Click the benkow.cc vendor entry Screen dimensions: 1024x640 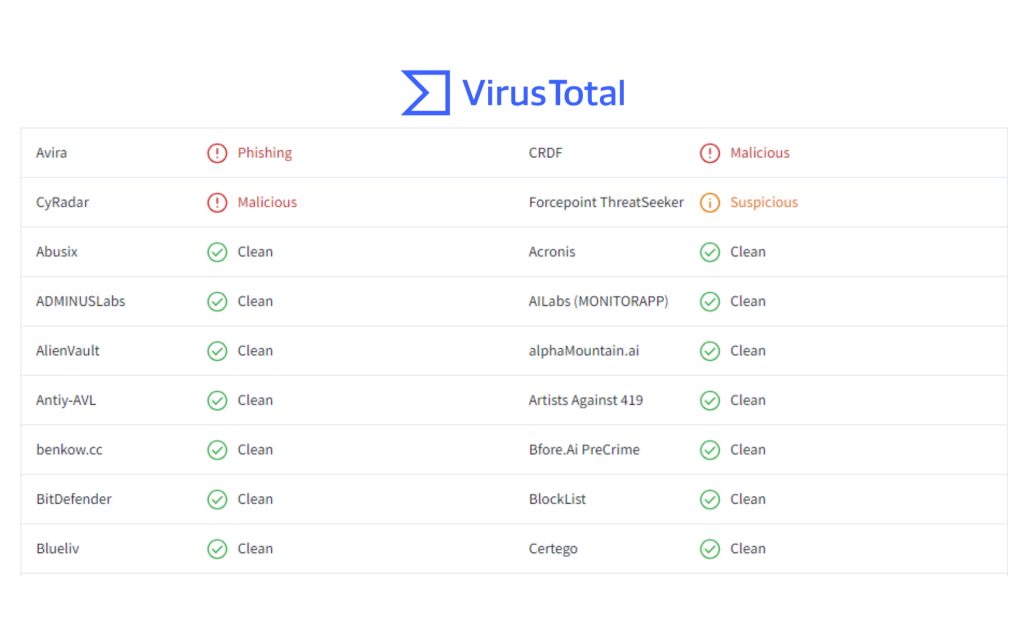[69, 450]
